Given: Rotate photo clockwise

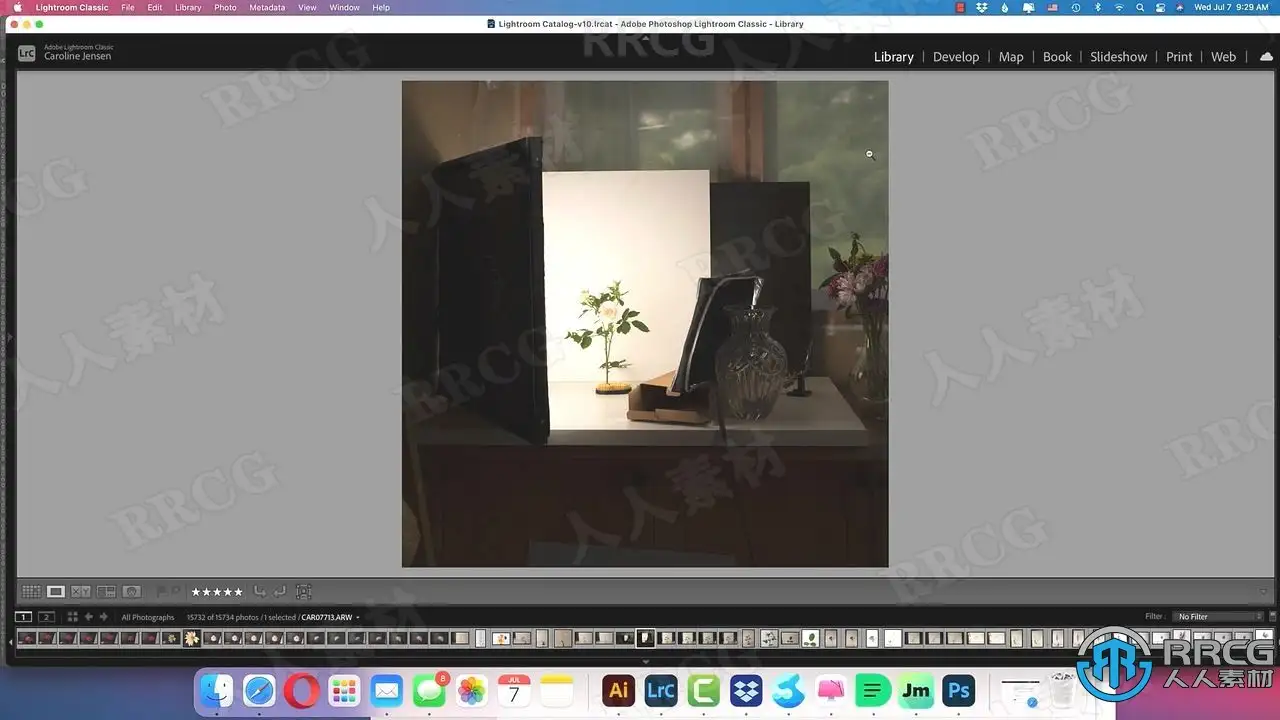Looking at the screenshot, I should 280,592.
